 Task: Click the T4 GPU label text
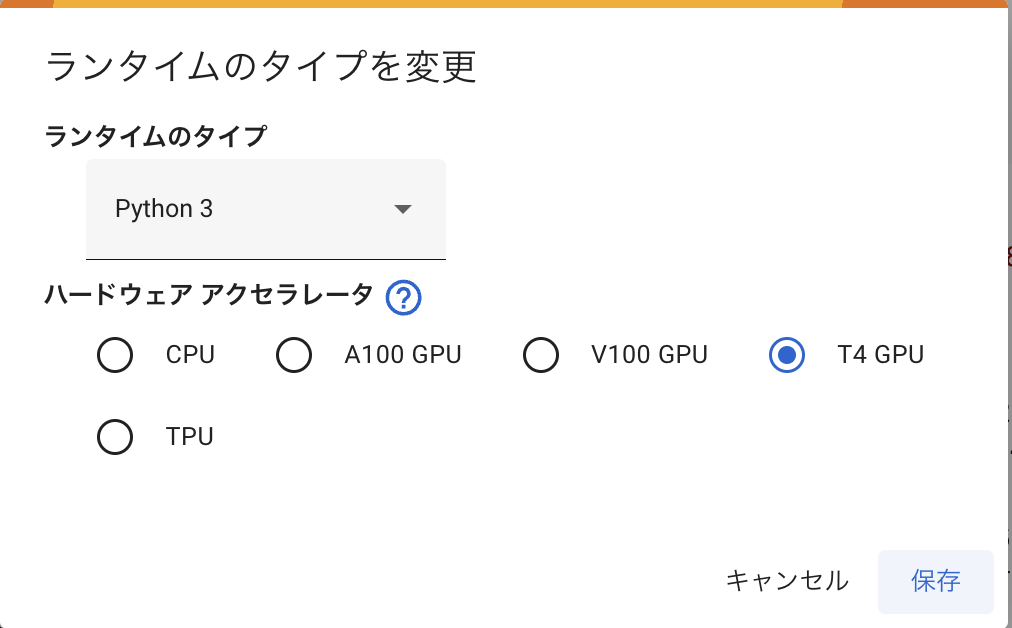click(880, 355)
